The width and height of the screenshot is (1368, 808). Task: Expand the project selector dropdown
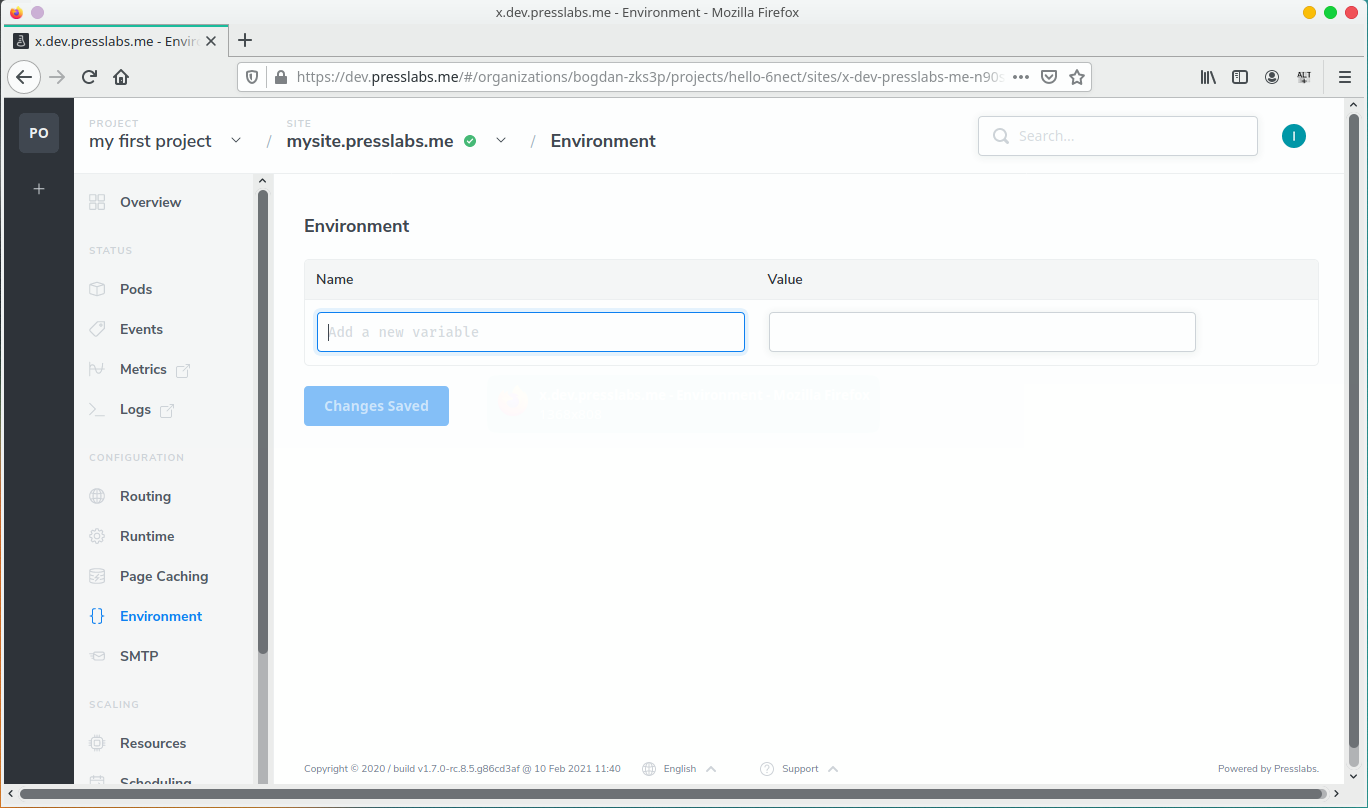point(236,141)
